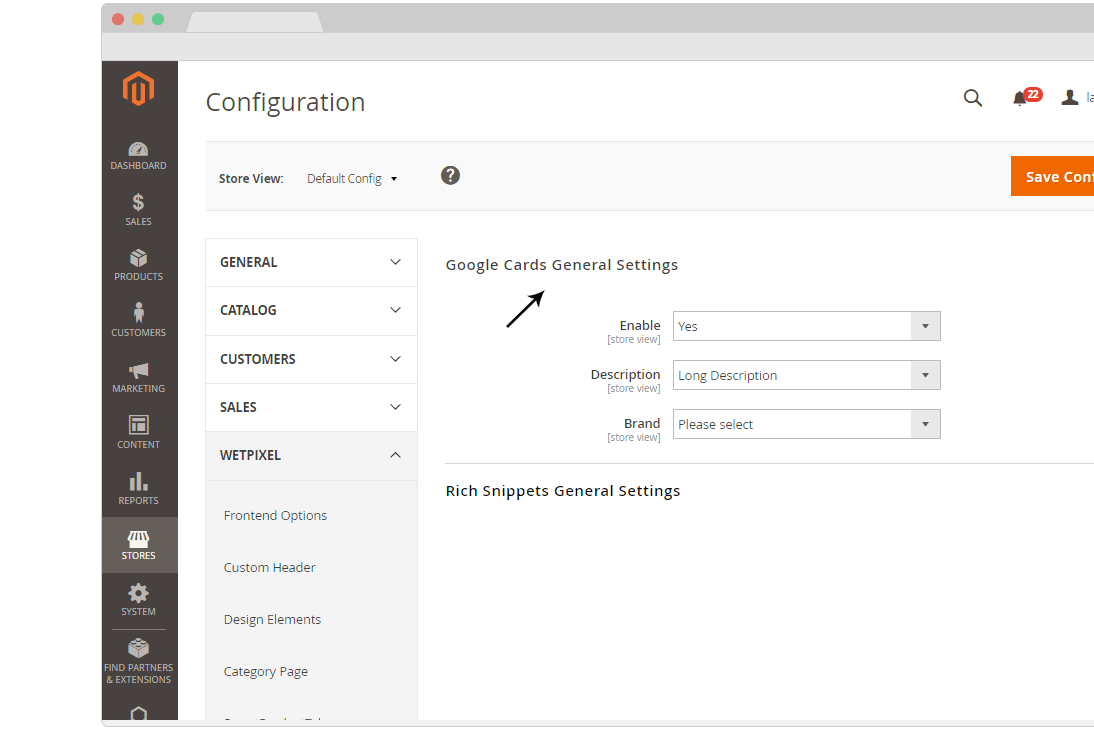
Task: Click the Save Config button
Action: [x=1052, y=177]
